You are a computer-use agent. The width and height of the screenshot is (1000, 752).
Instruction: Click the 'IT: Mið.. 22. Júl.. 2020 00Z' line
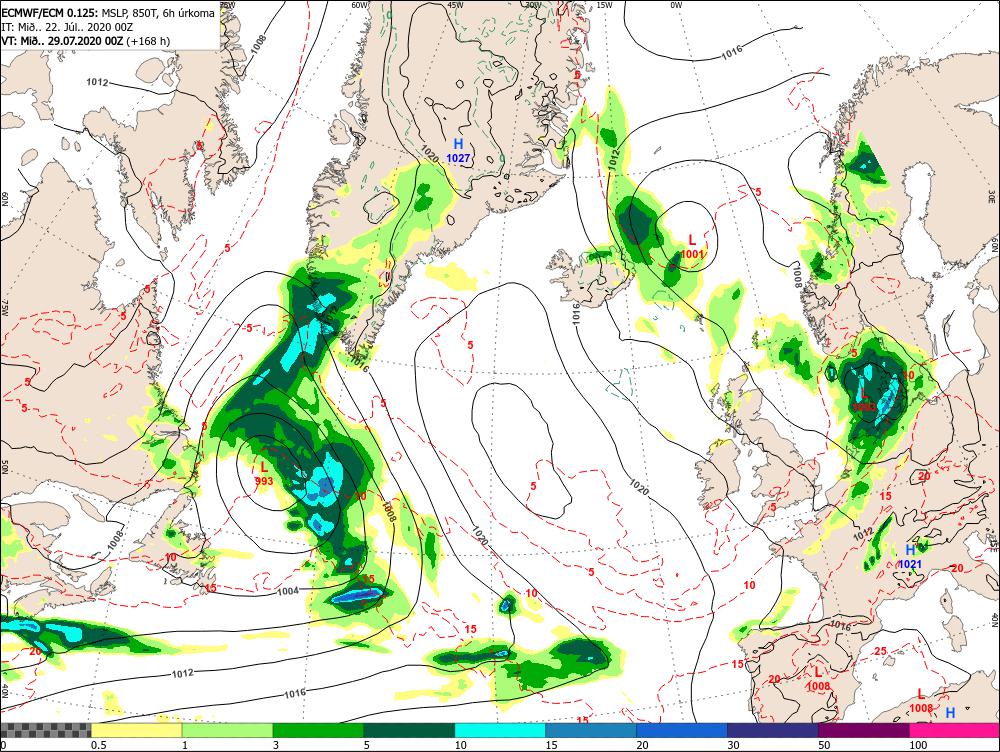[x=68, y=27]
